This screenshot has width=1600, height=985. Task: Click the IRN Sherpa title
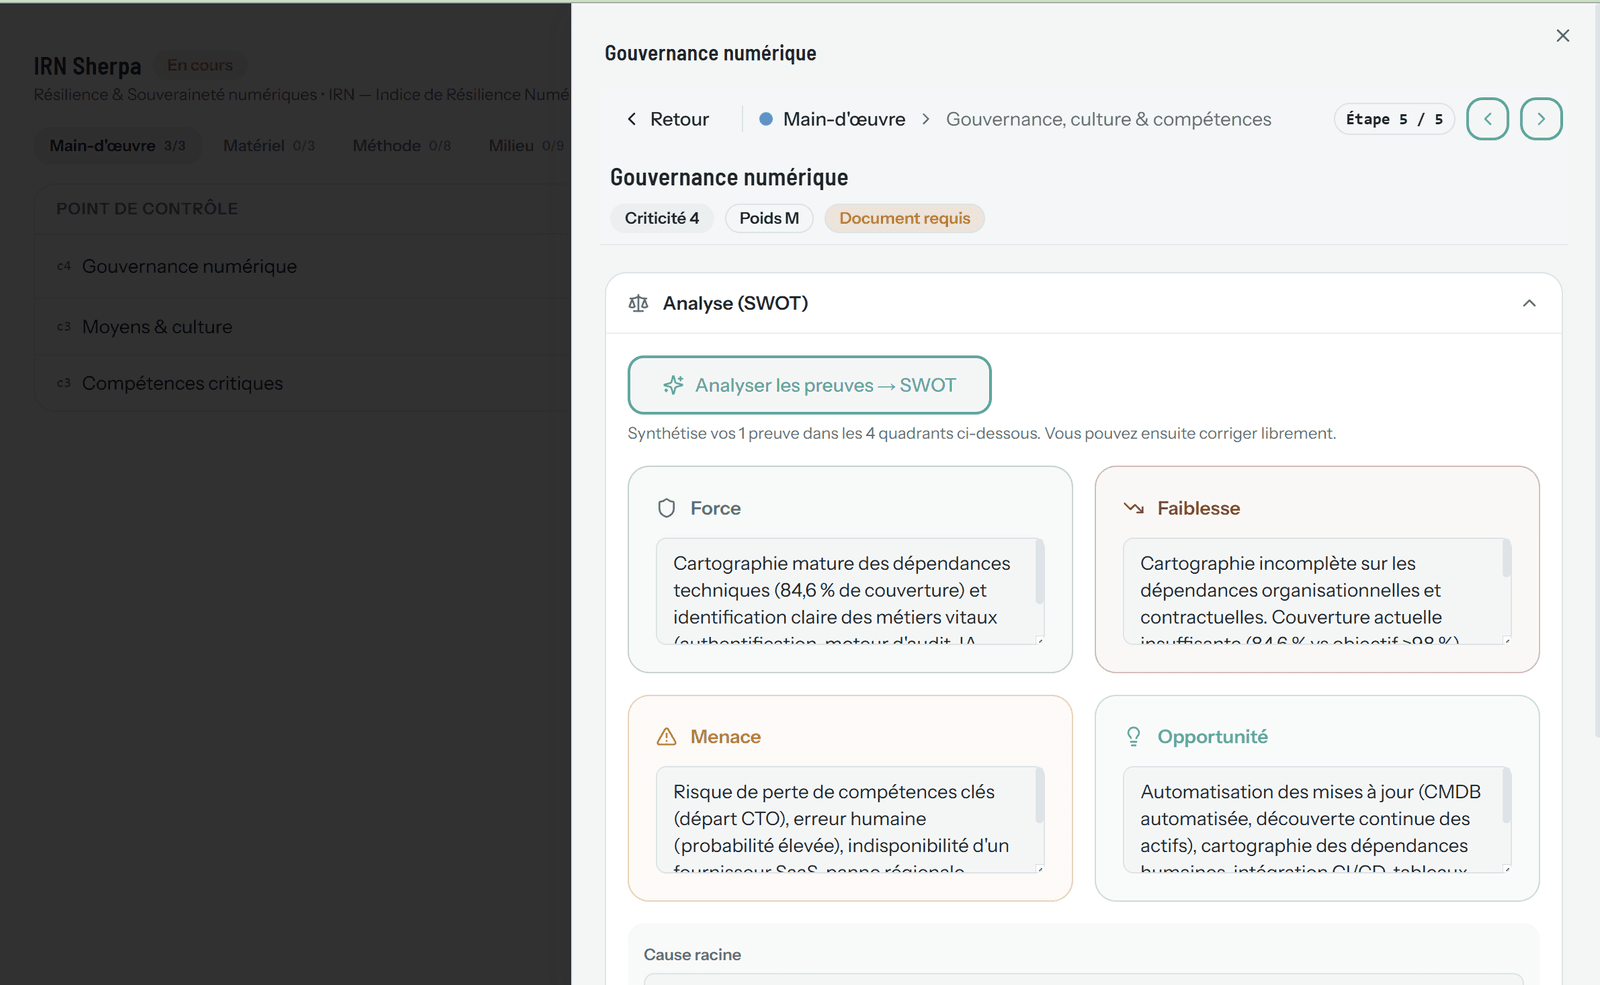pos(87,66)
